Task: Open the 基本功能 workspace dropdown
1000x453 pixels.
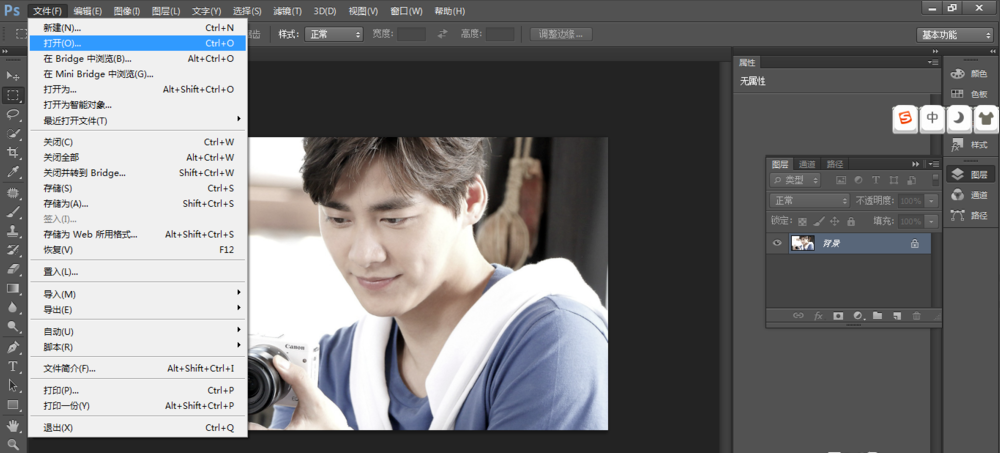Action: (954, 35)
